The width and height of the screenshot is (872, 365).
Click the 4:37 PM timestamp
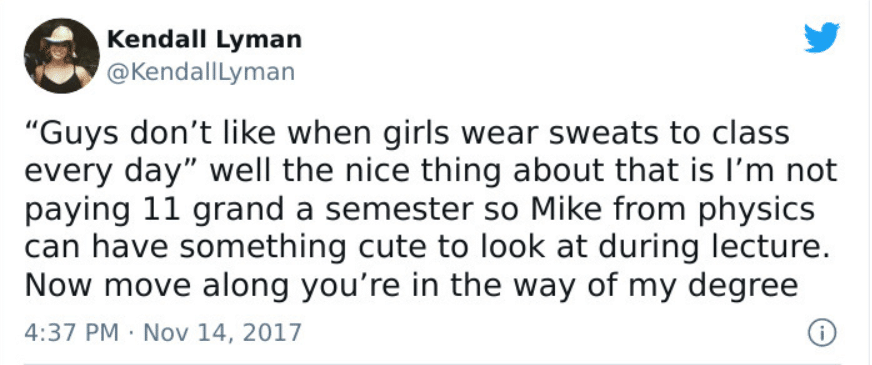coord(72,333)
